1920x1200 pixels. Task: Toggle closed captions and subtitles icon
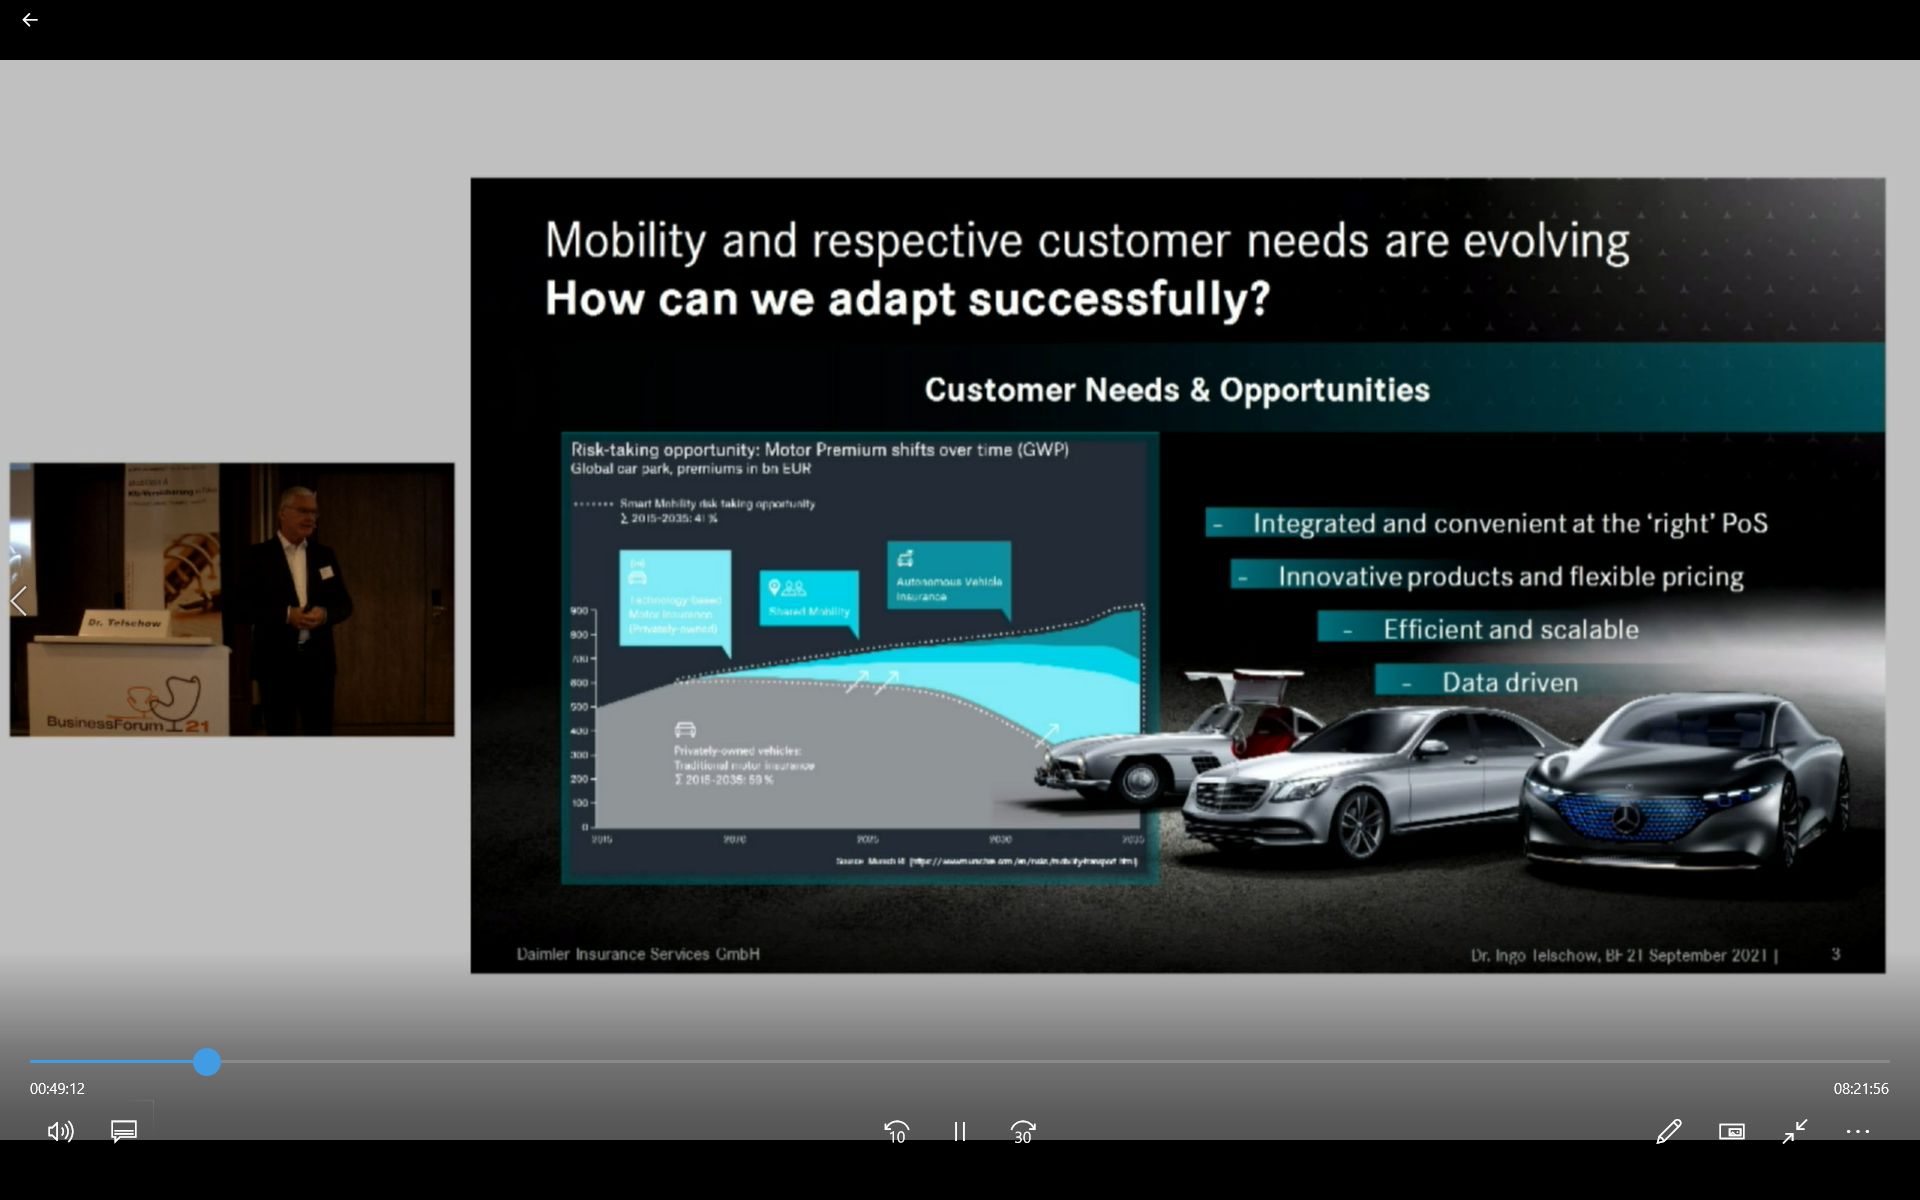pyautogui.click(x=124, y=1131)
